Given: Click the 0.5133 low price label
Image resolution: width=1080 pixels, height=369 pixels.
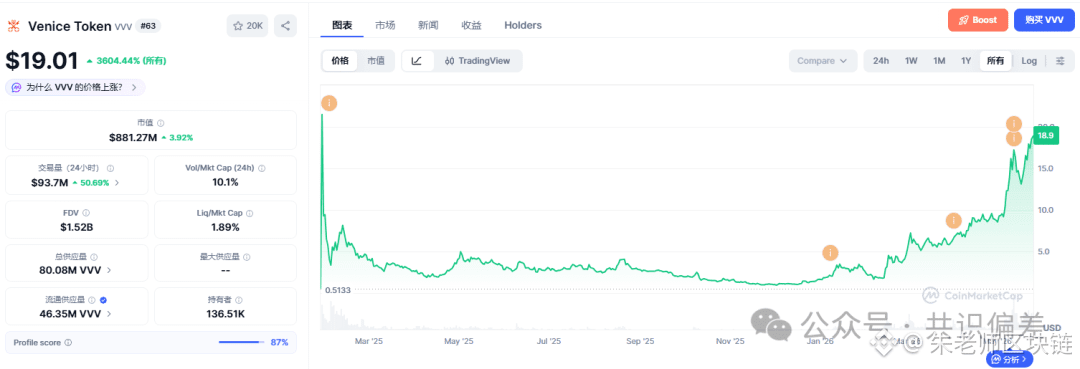Looking at the screenshot, I should 338,290.
